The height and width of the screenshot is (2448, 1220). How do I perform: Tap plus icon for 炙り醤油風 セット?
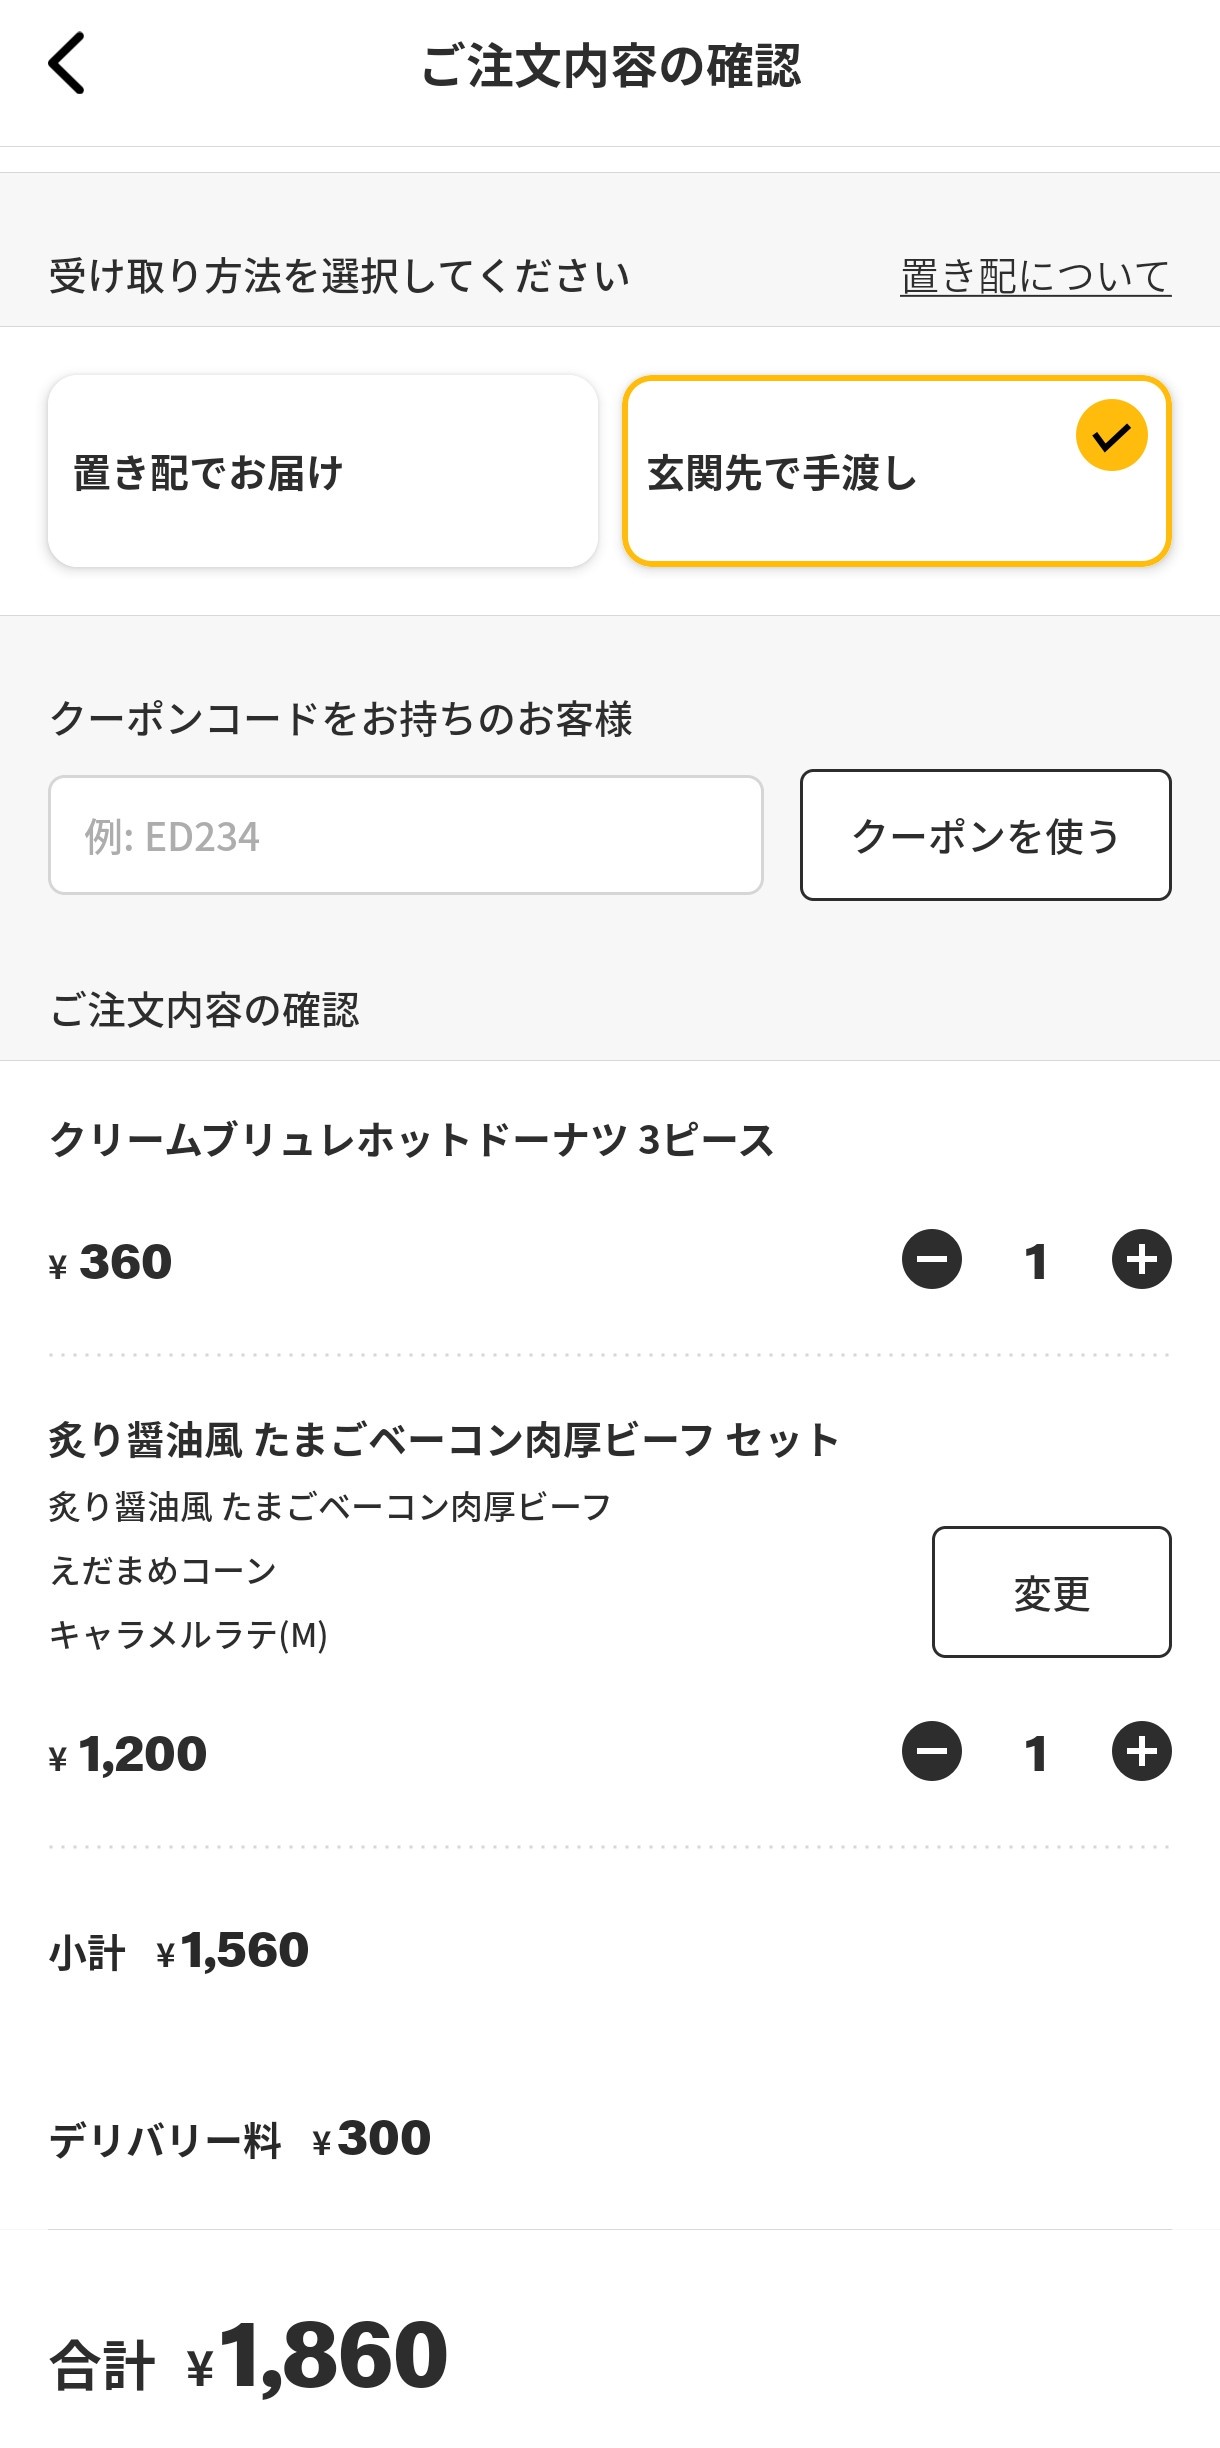tap(1141, 1751)
